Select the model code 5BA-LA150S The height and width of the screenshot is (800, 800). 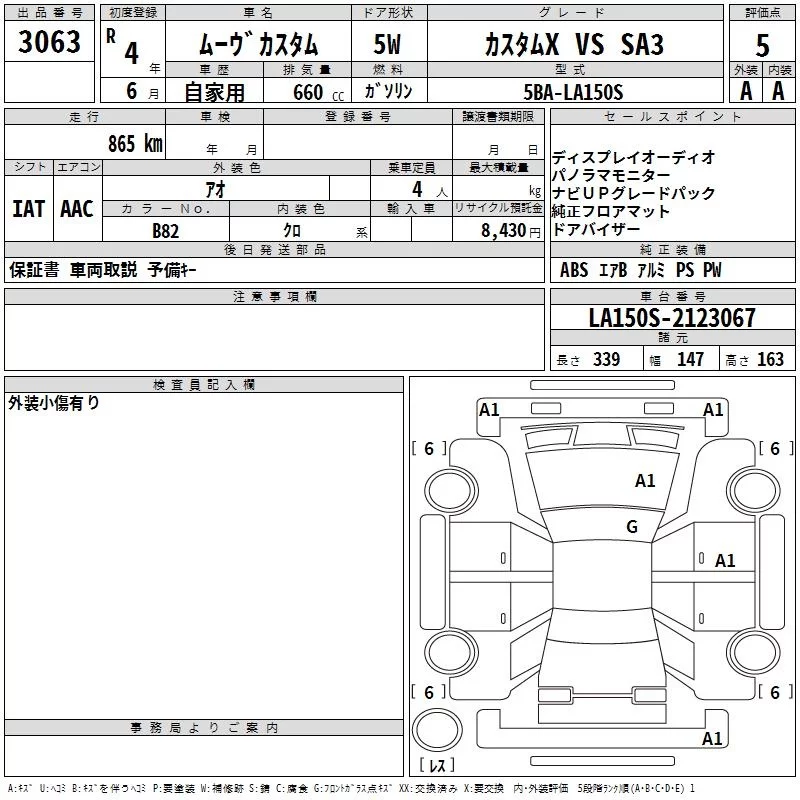pos(573,92)
